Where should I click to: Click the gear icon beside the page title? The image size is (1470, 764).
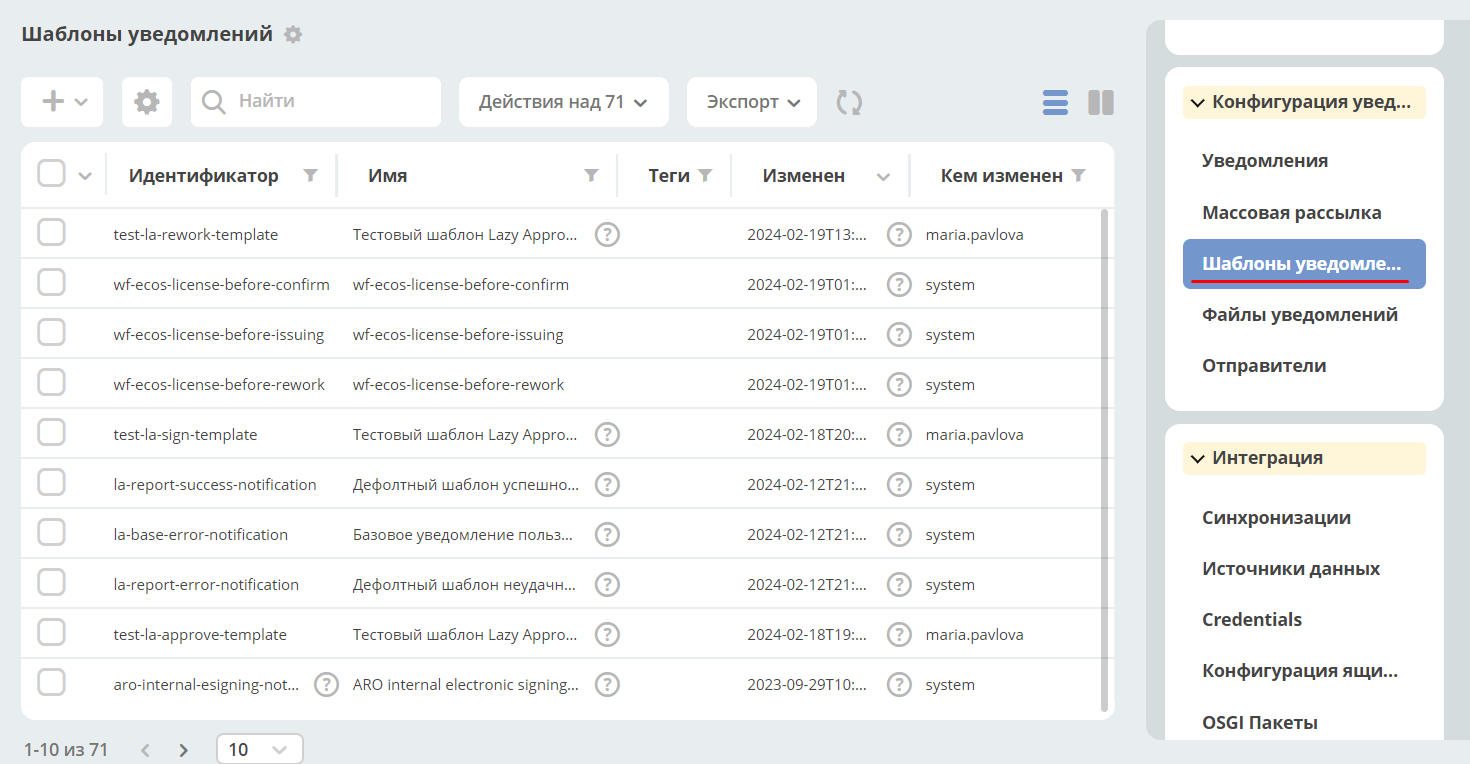click(x=293, y=34)
